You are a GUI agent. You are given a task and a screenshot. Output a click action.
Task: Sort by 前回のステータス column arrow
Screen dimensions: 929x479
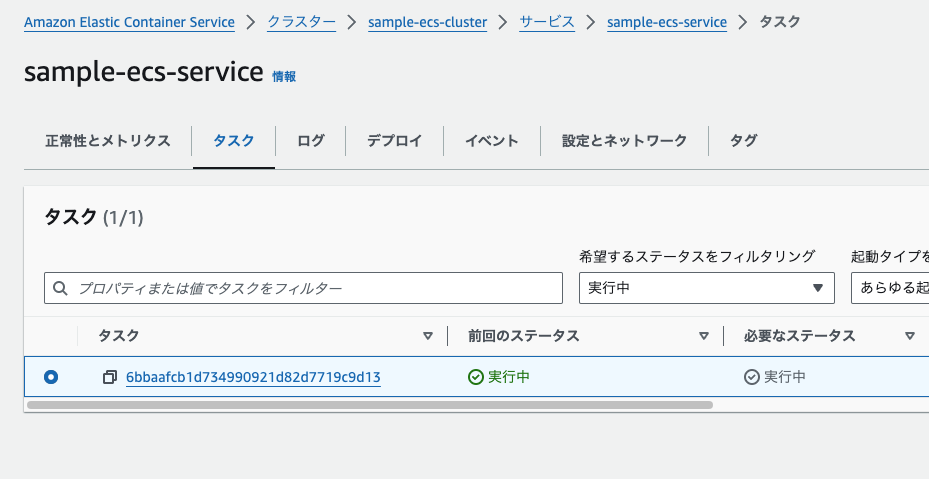(704, 336)
